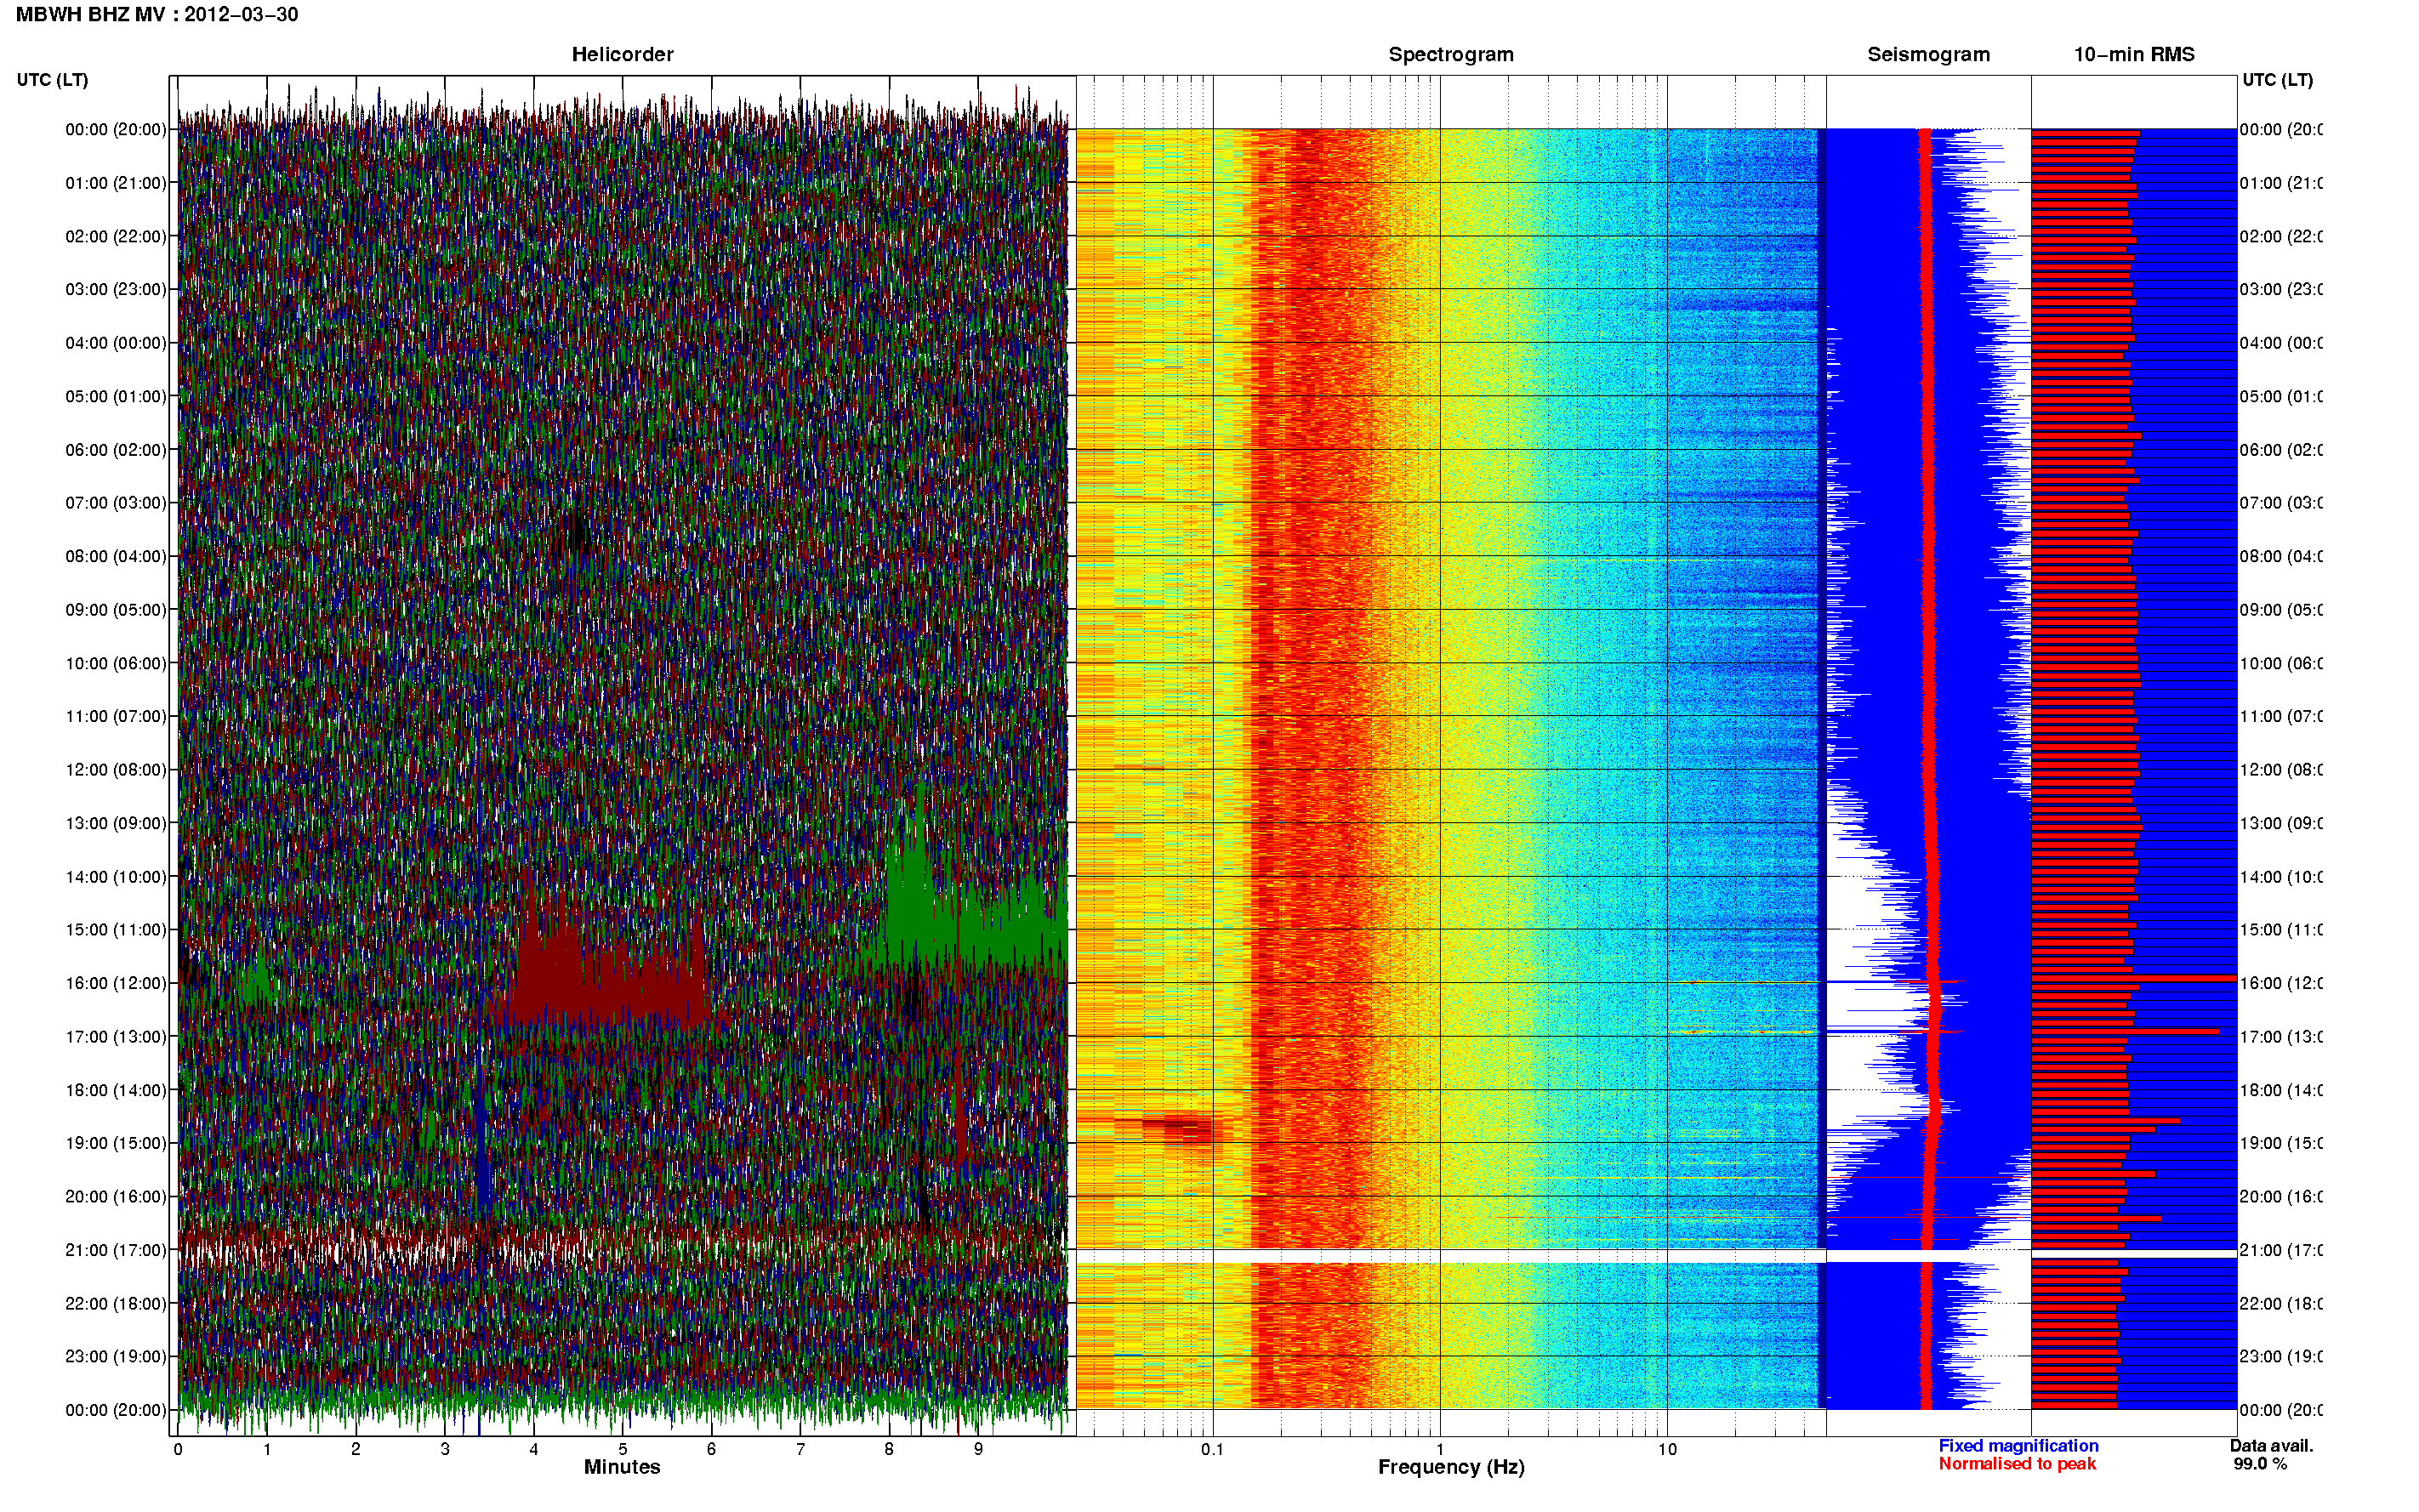Click left time label '19:00 (15:00)'

pos(116,1143)
